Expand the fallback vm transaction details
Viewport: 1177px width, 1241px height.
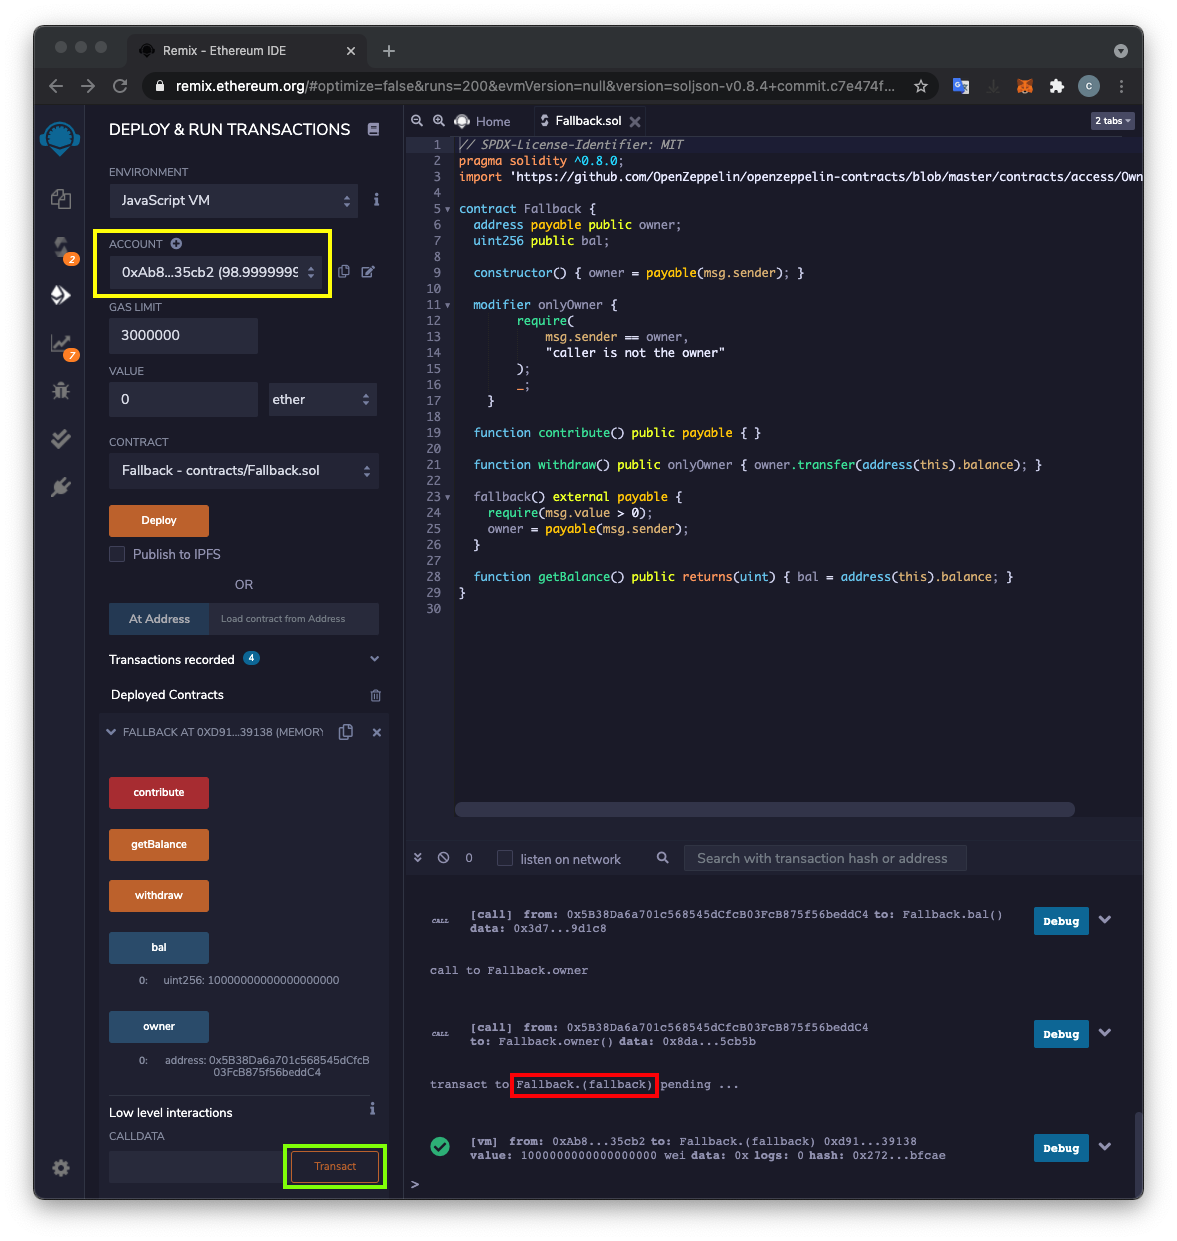pos(1105,1147)
